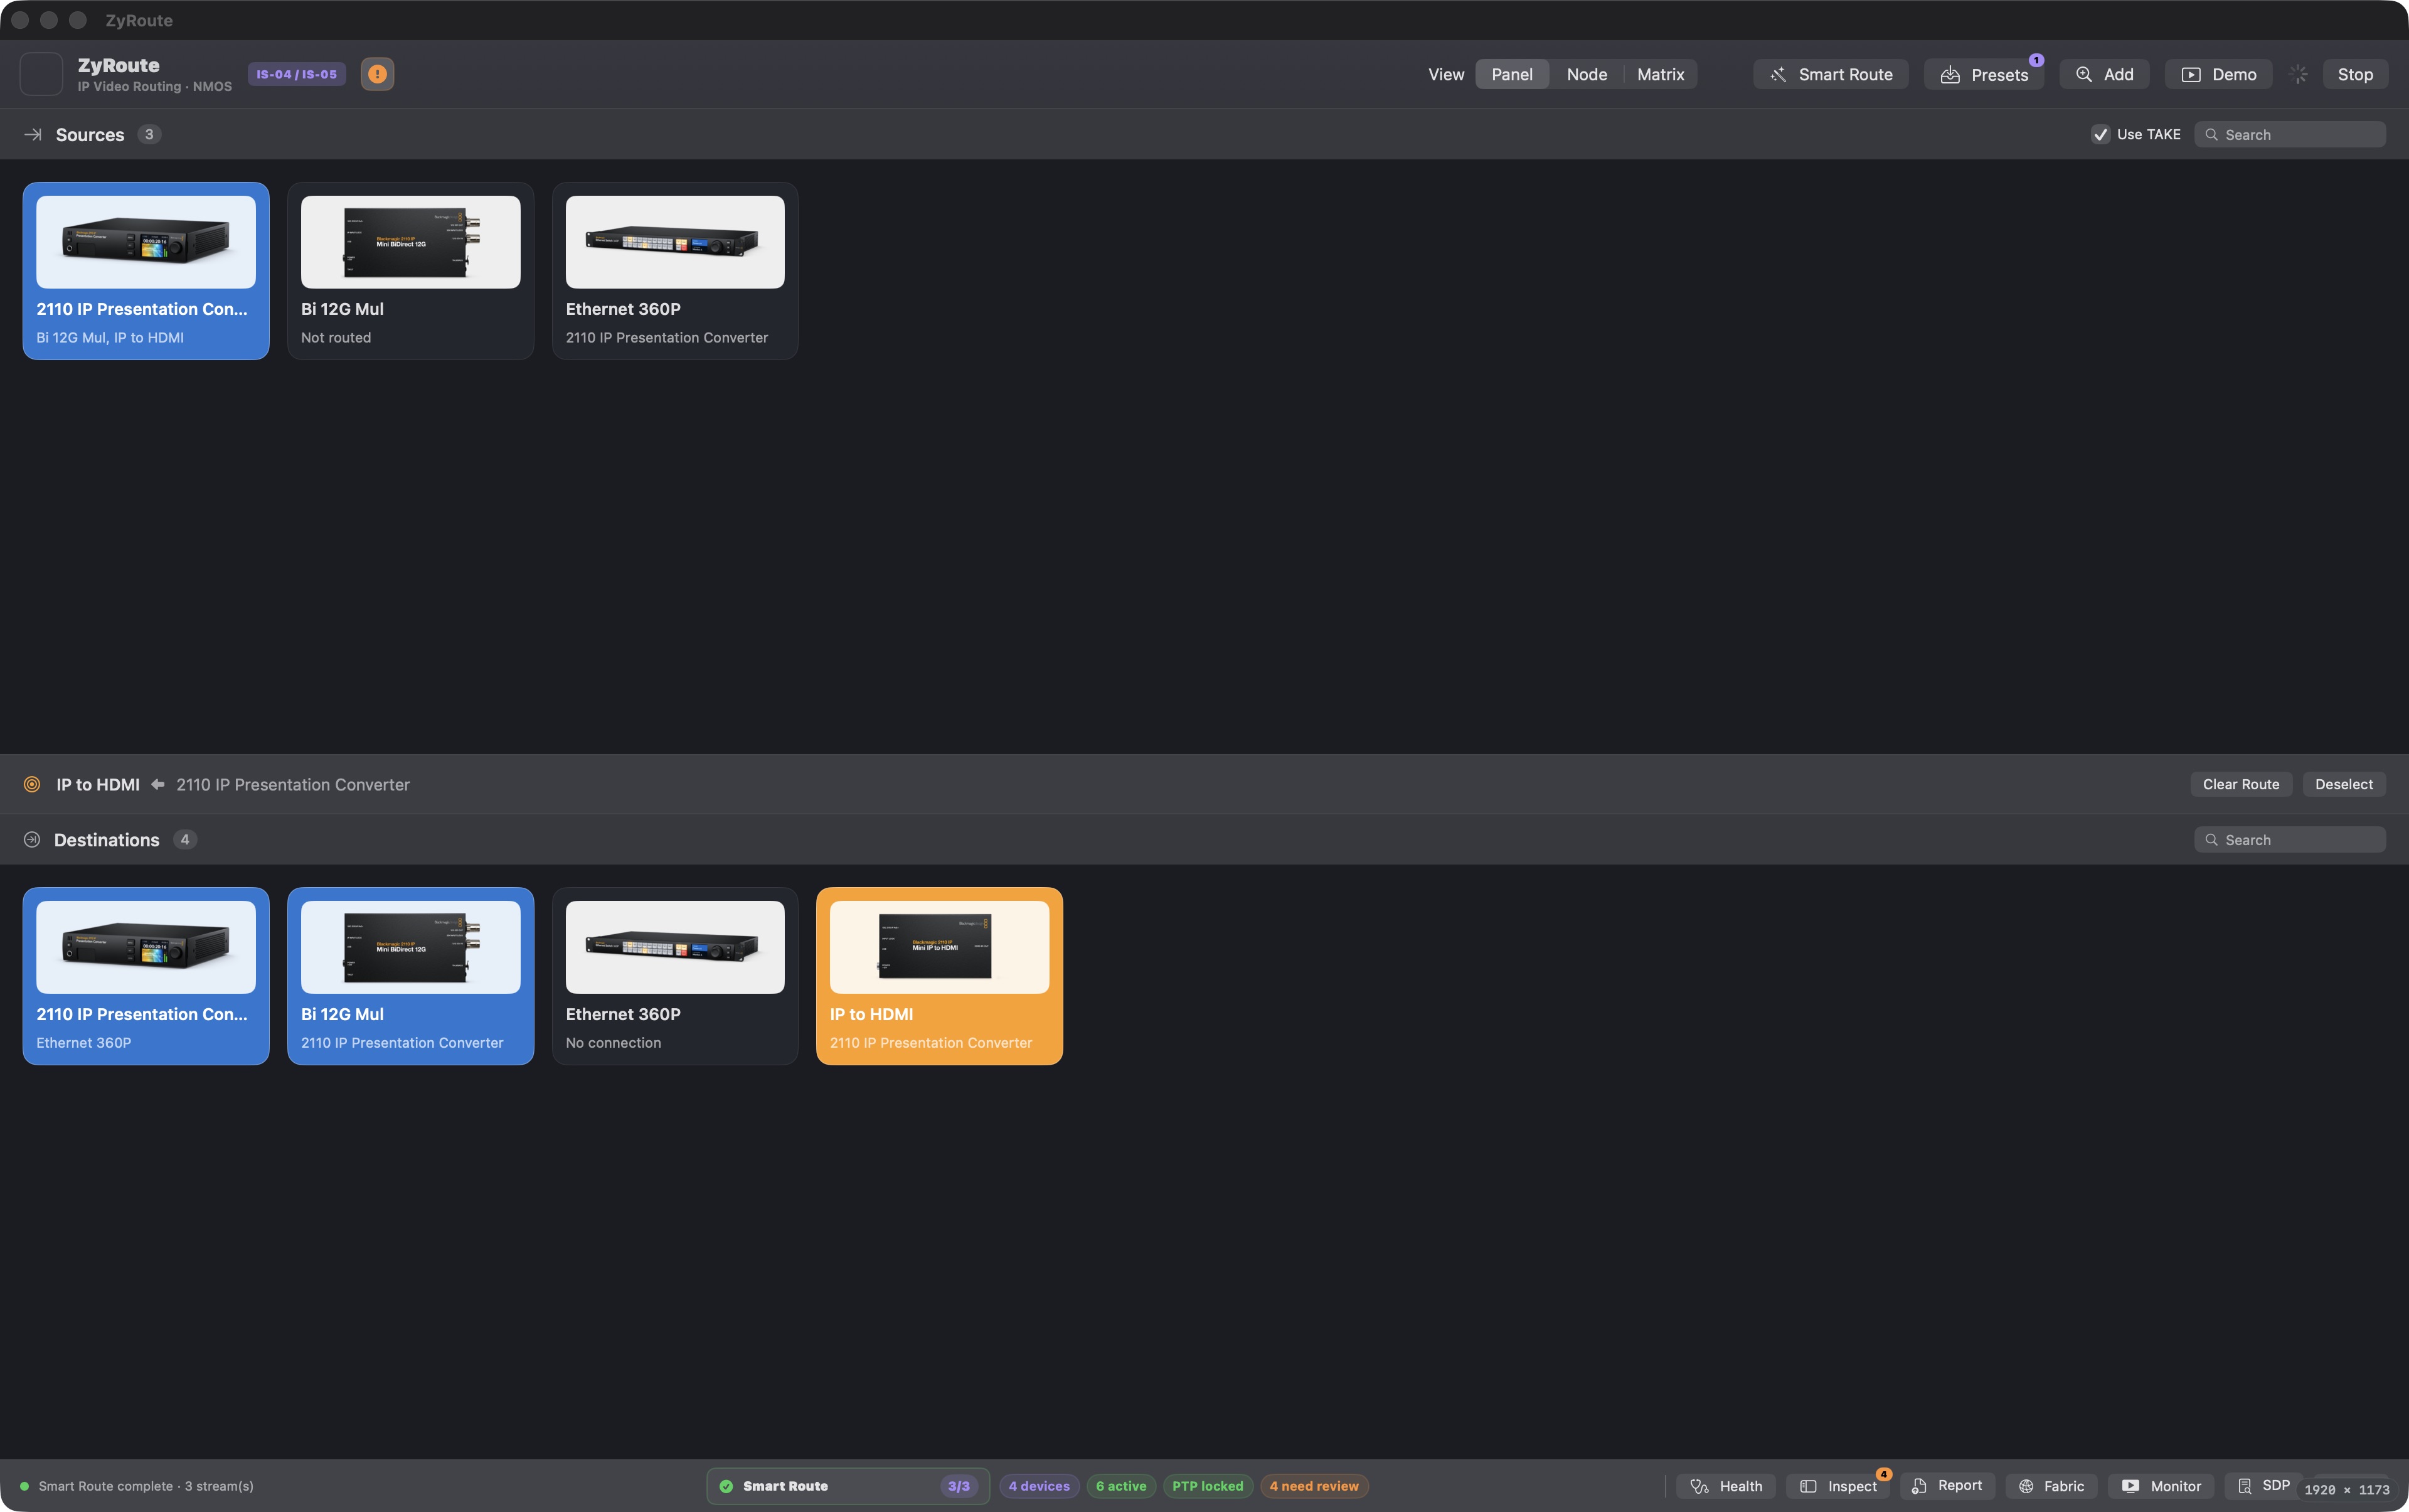Switch to the Panel view
Viewport: 2409px width, 1512px height.
[x=1511, y=74]
